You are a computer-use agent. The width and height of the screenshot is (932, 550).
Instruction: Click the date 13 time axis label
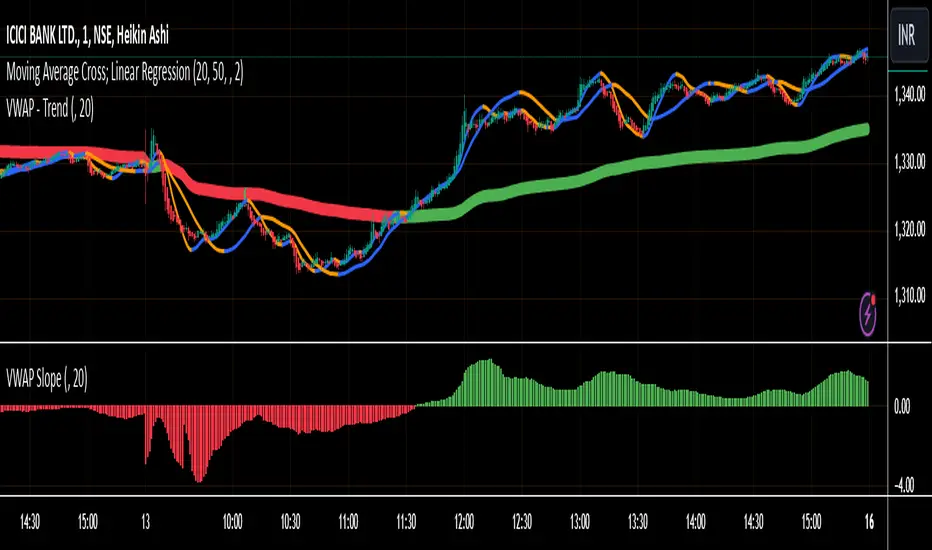146,522
